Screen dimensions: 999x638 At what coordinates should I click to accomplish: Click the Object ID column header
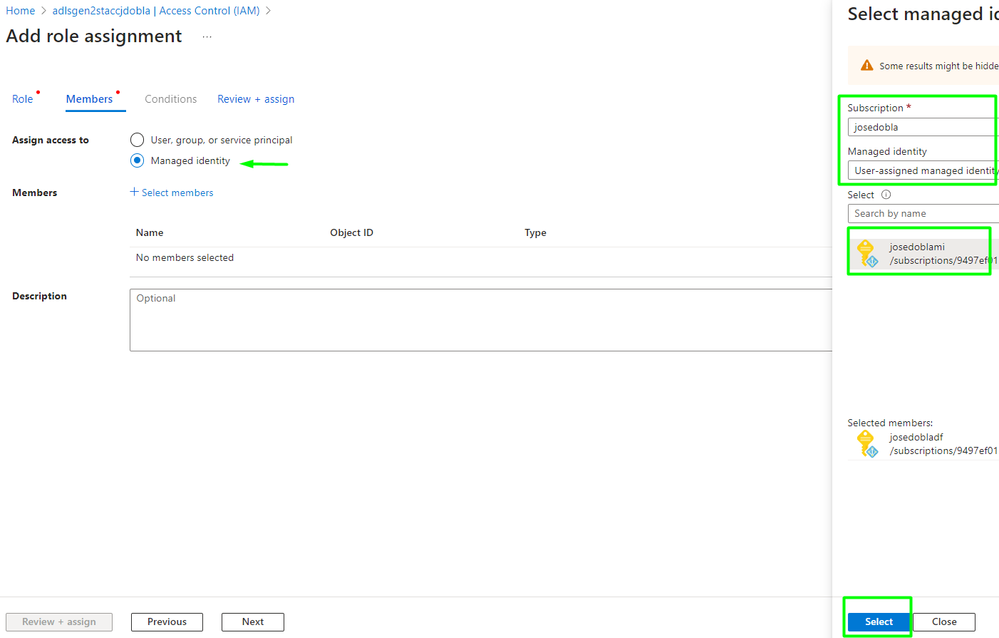click(352, 233)
